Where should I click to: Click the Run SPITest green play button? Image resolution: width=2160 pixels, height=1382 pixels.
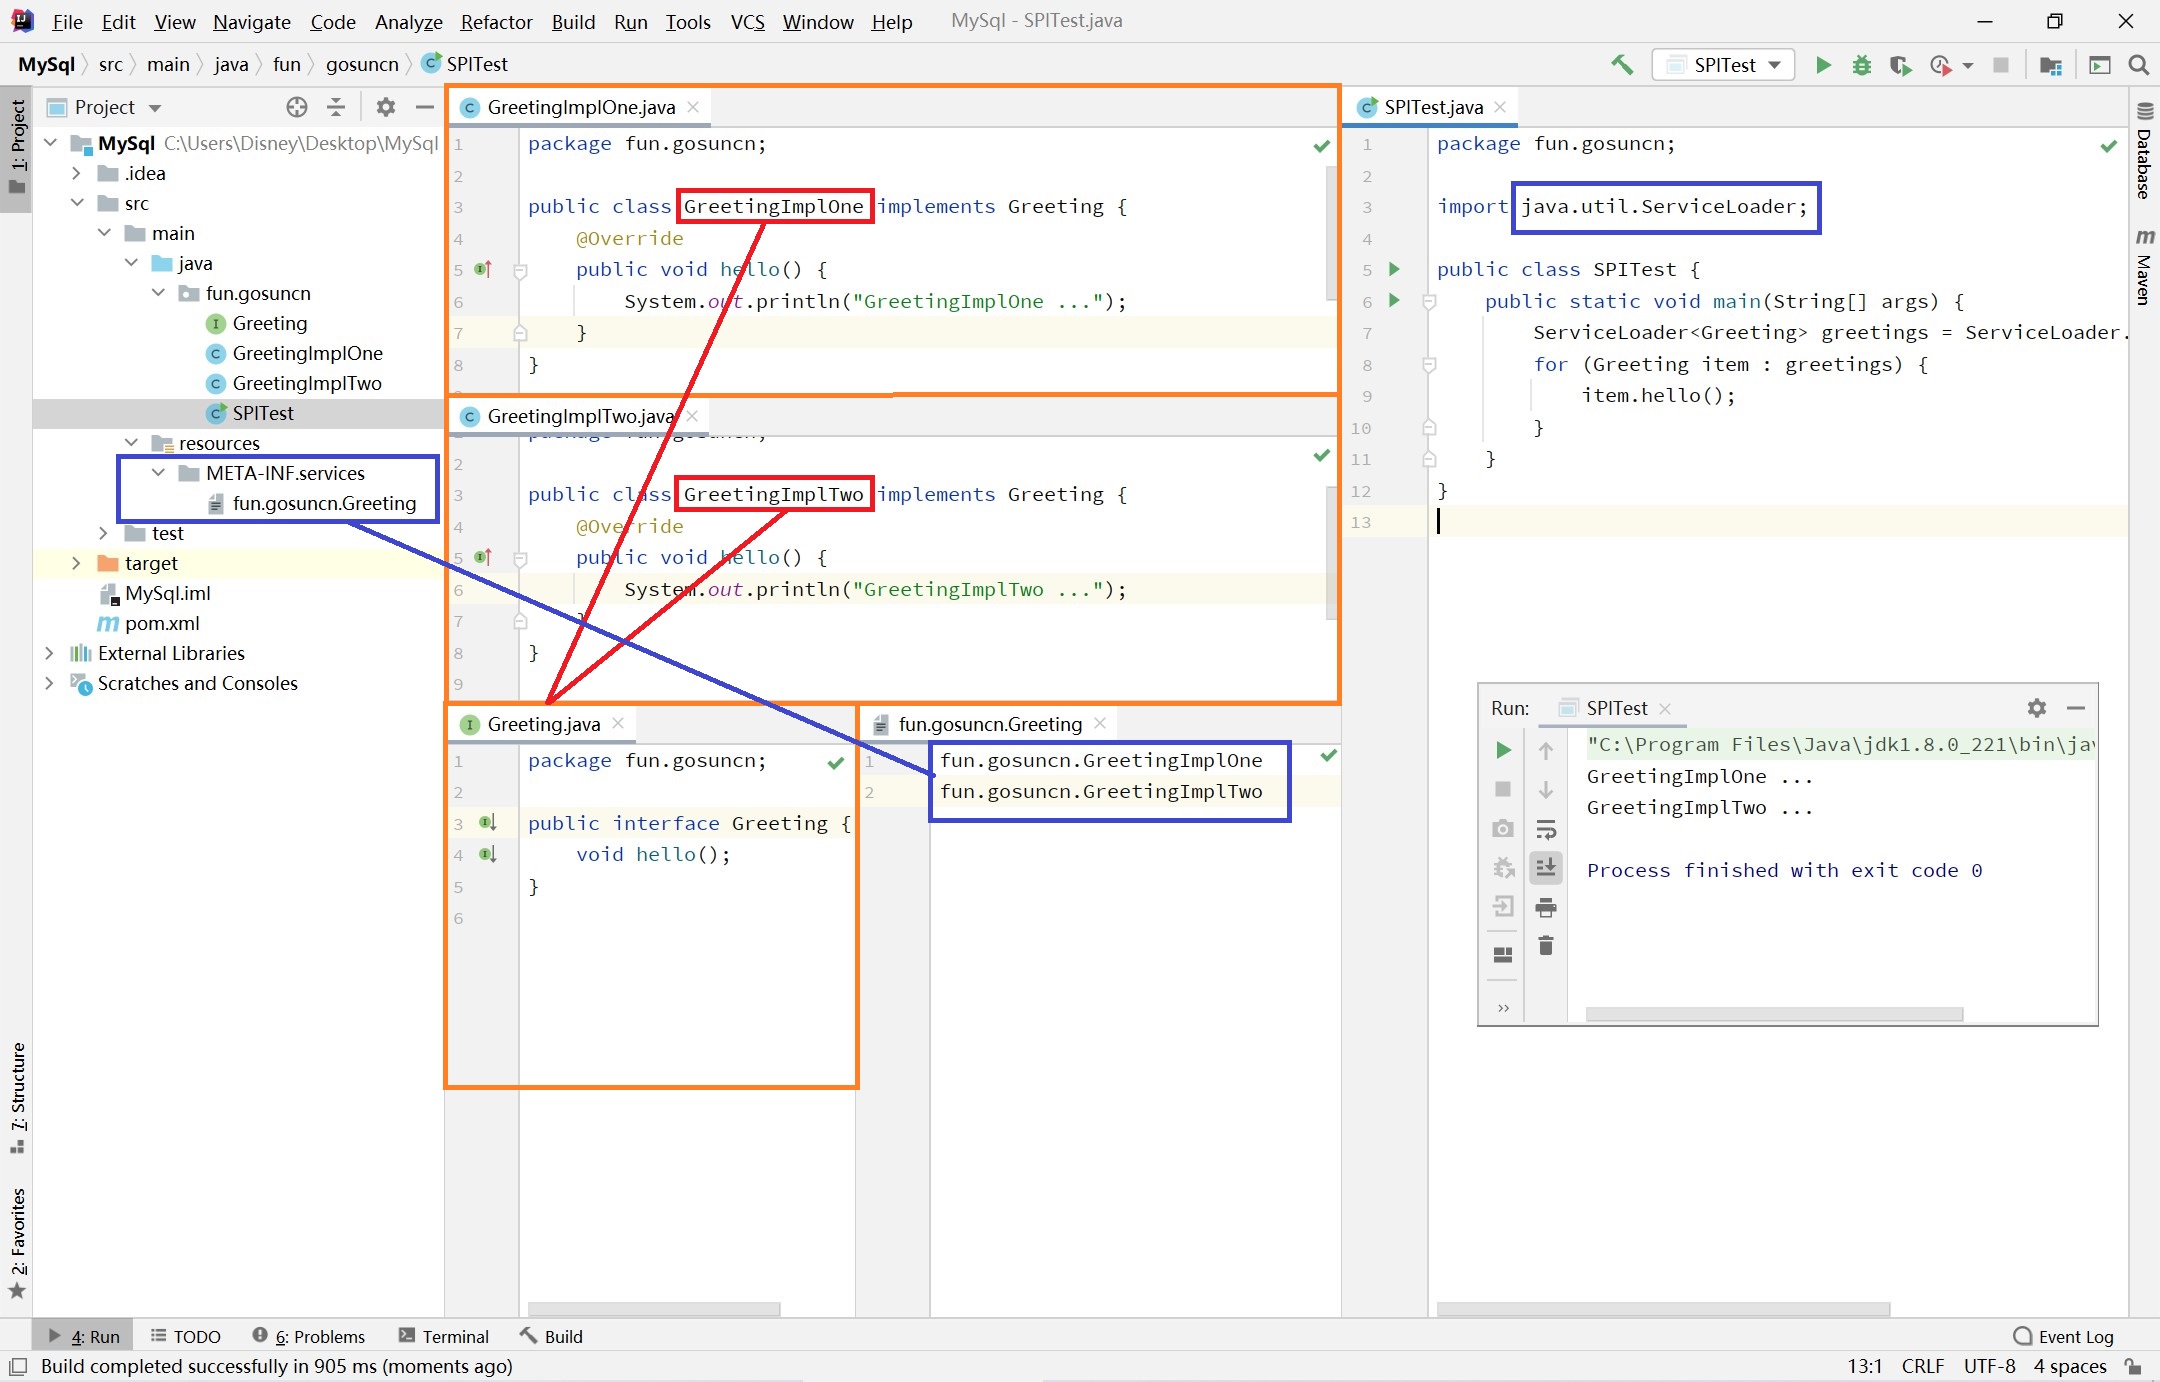pos(1823,65)
